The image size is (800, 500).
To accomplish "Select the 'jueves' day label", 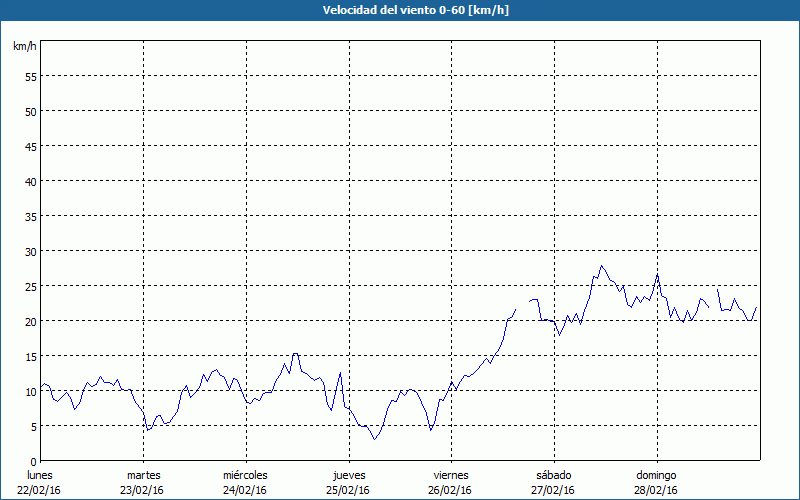I will 348,475.
